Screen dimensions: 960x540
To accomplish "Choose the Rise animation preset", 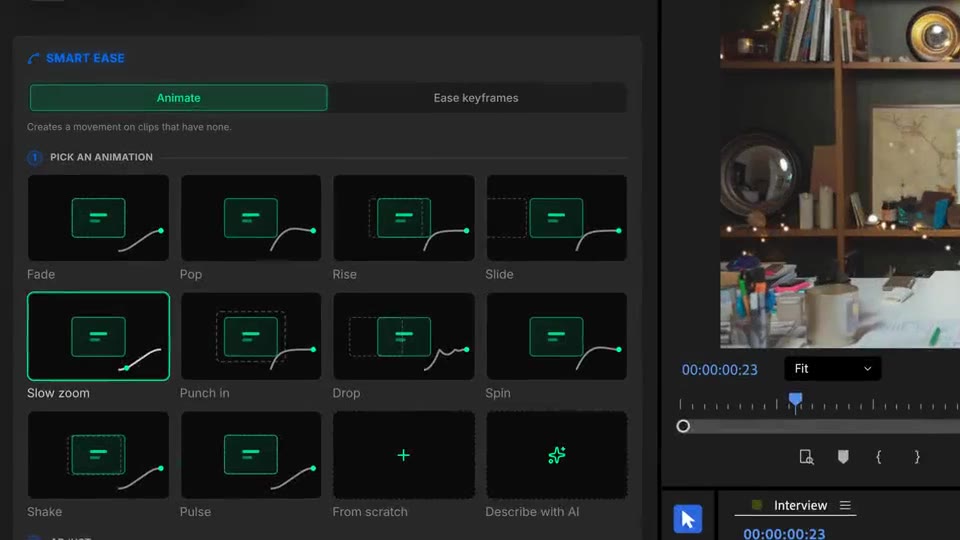I will [x=403, y=218].
